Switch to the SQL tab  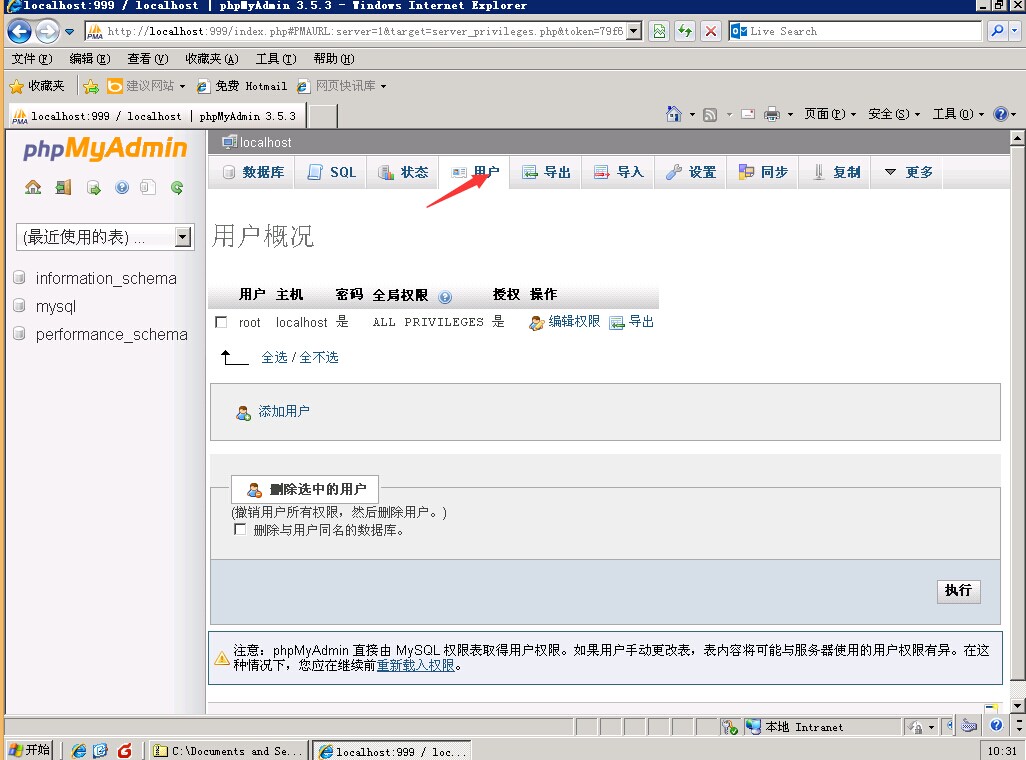click(332, 172)
